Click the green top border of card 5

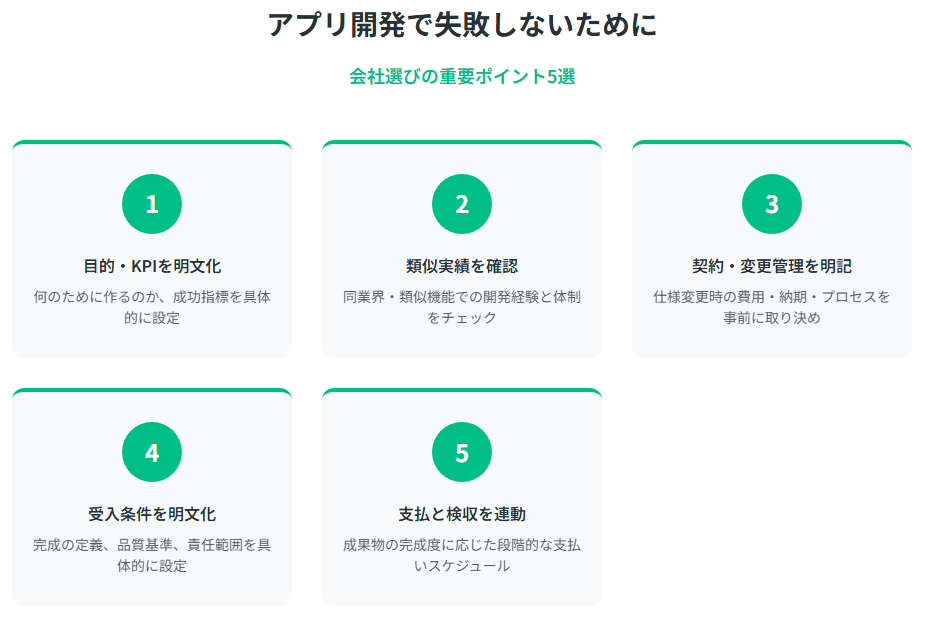pos(462,391)
